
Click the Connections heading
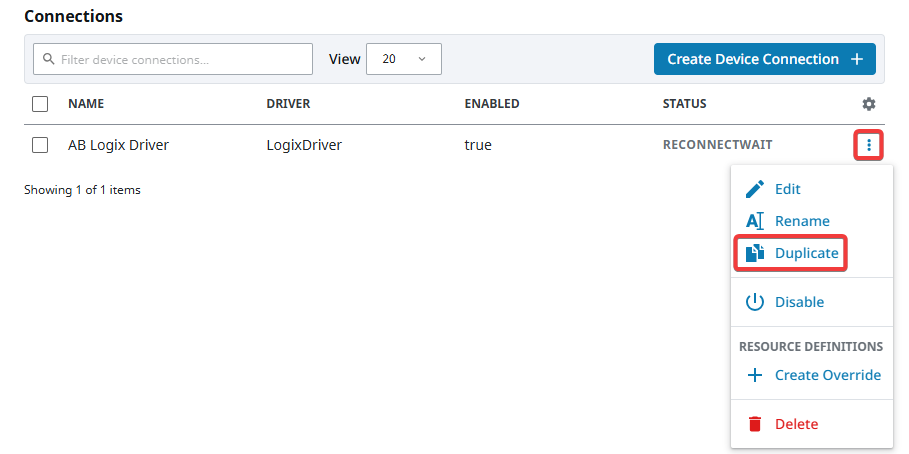[74, 16]
